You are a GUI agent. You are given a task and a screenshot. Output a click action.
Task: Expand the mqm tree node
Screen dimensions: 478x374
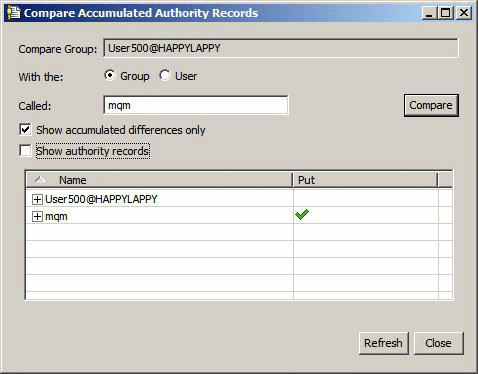37,216
